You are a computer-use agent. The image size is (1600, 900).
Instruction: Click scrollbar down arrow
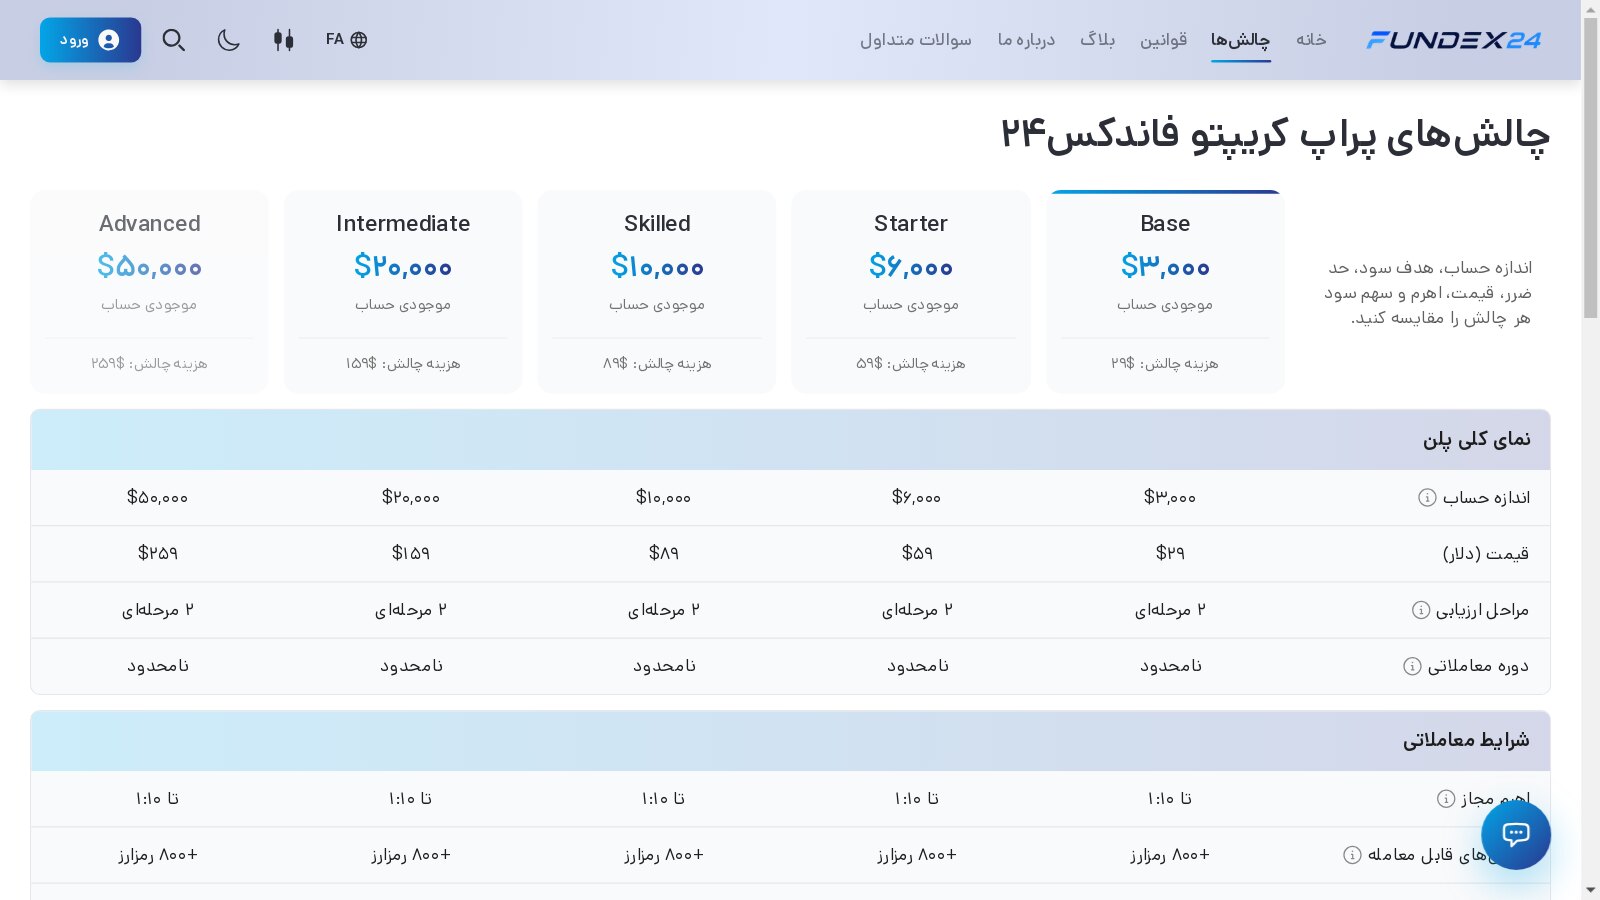click(x=1590, y=890)
